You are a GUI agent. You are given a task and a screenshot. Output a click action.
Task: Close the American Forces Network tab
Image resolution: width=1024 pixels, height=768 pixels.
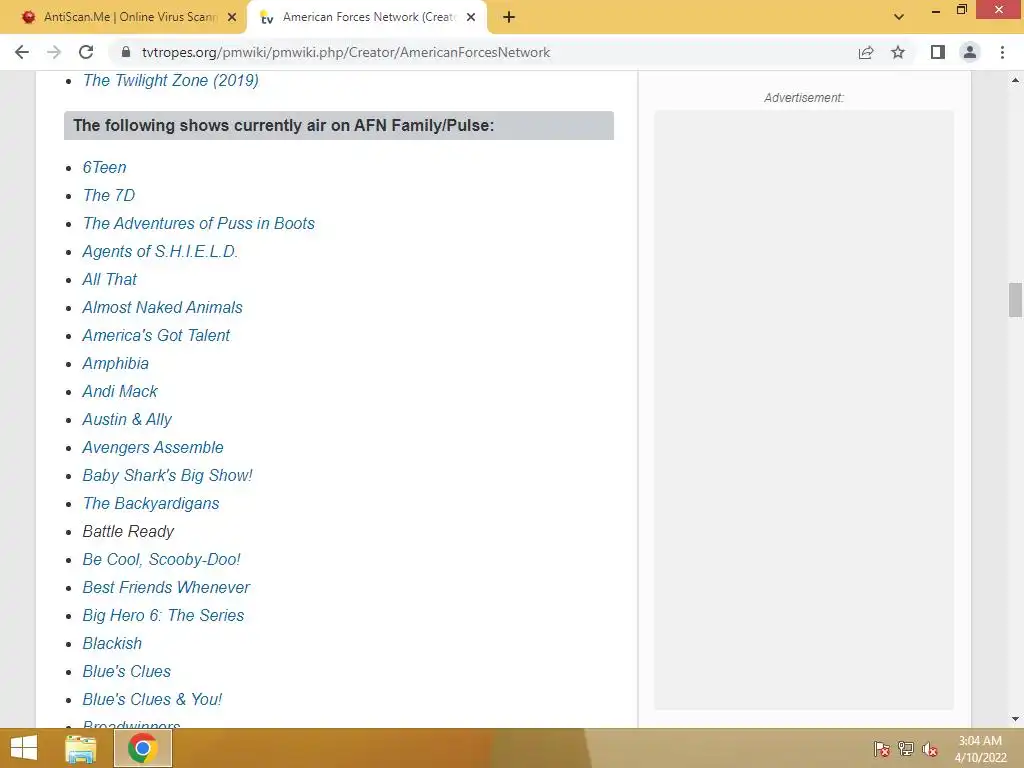tap(471, 17)
